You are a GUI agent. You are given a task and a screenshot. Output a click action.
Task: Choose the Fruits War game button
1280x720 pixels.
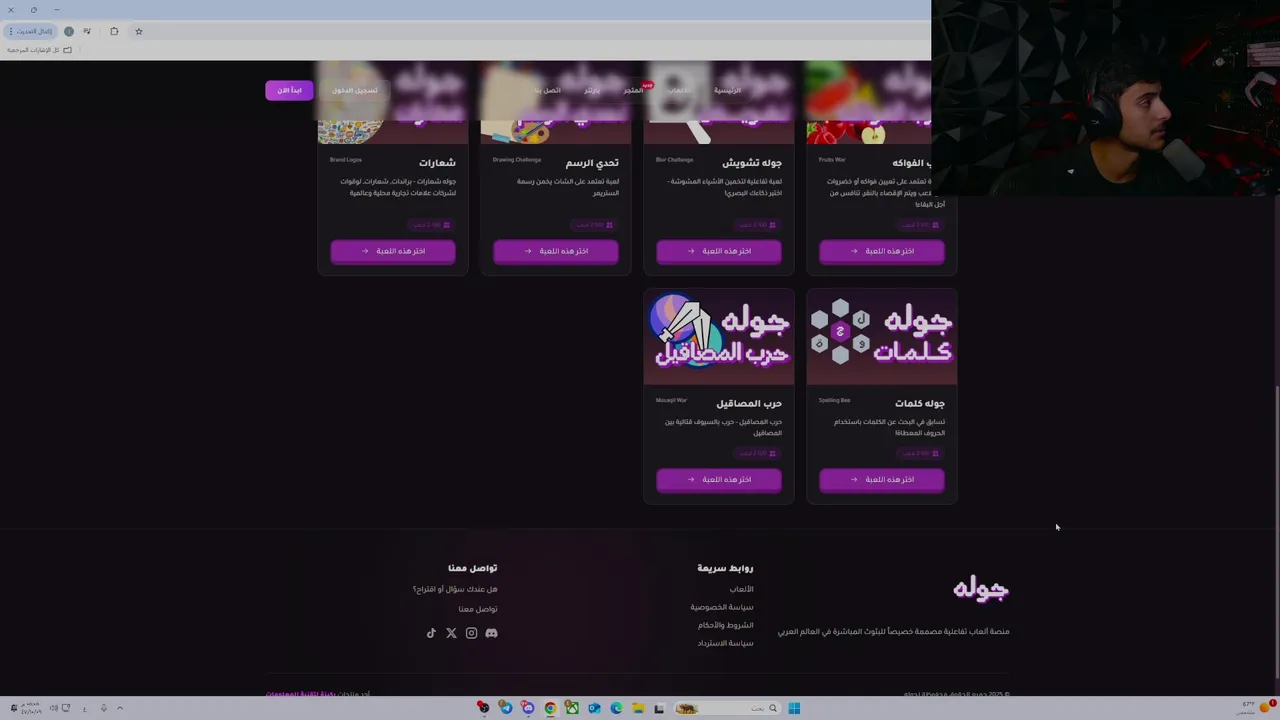[x=881, y=251]
